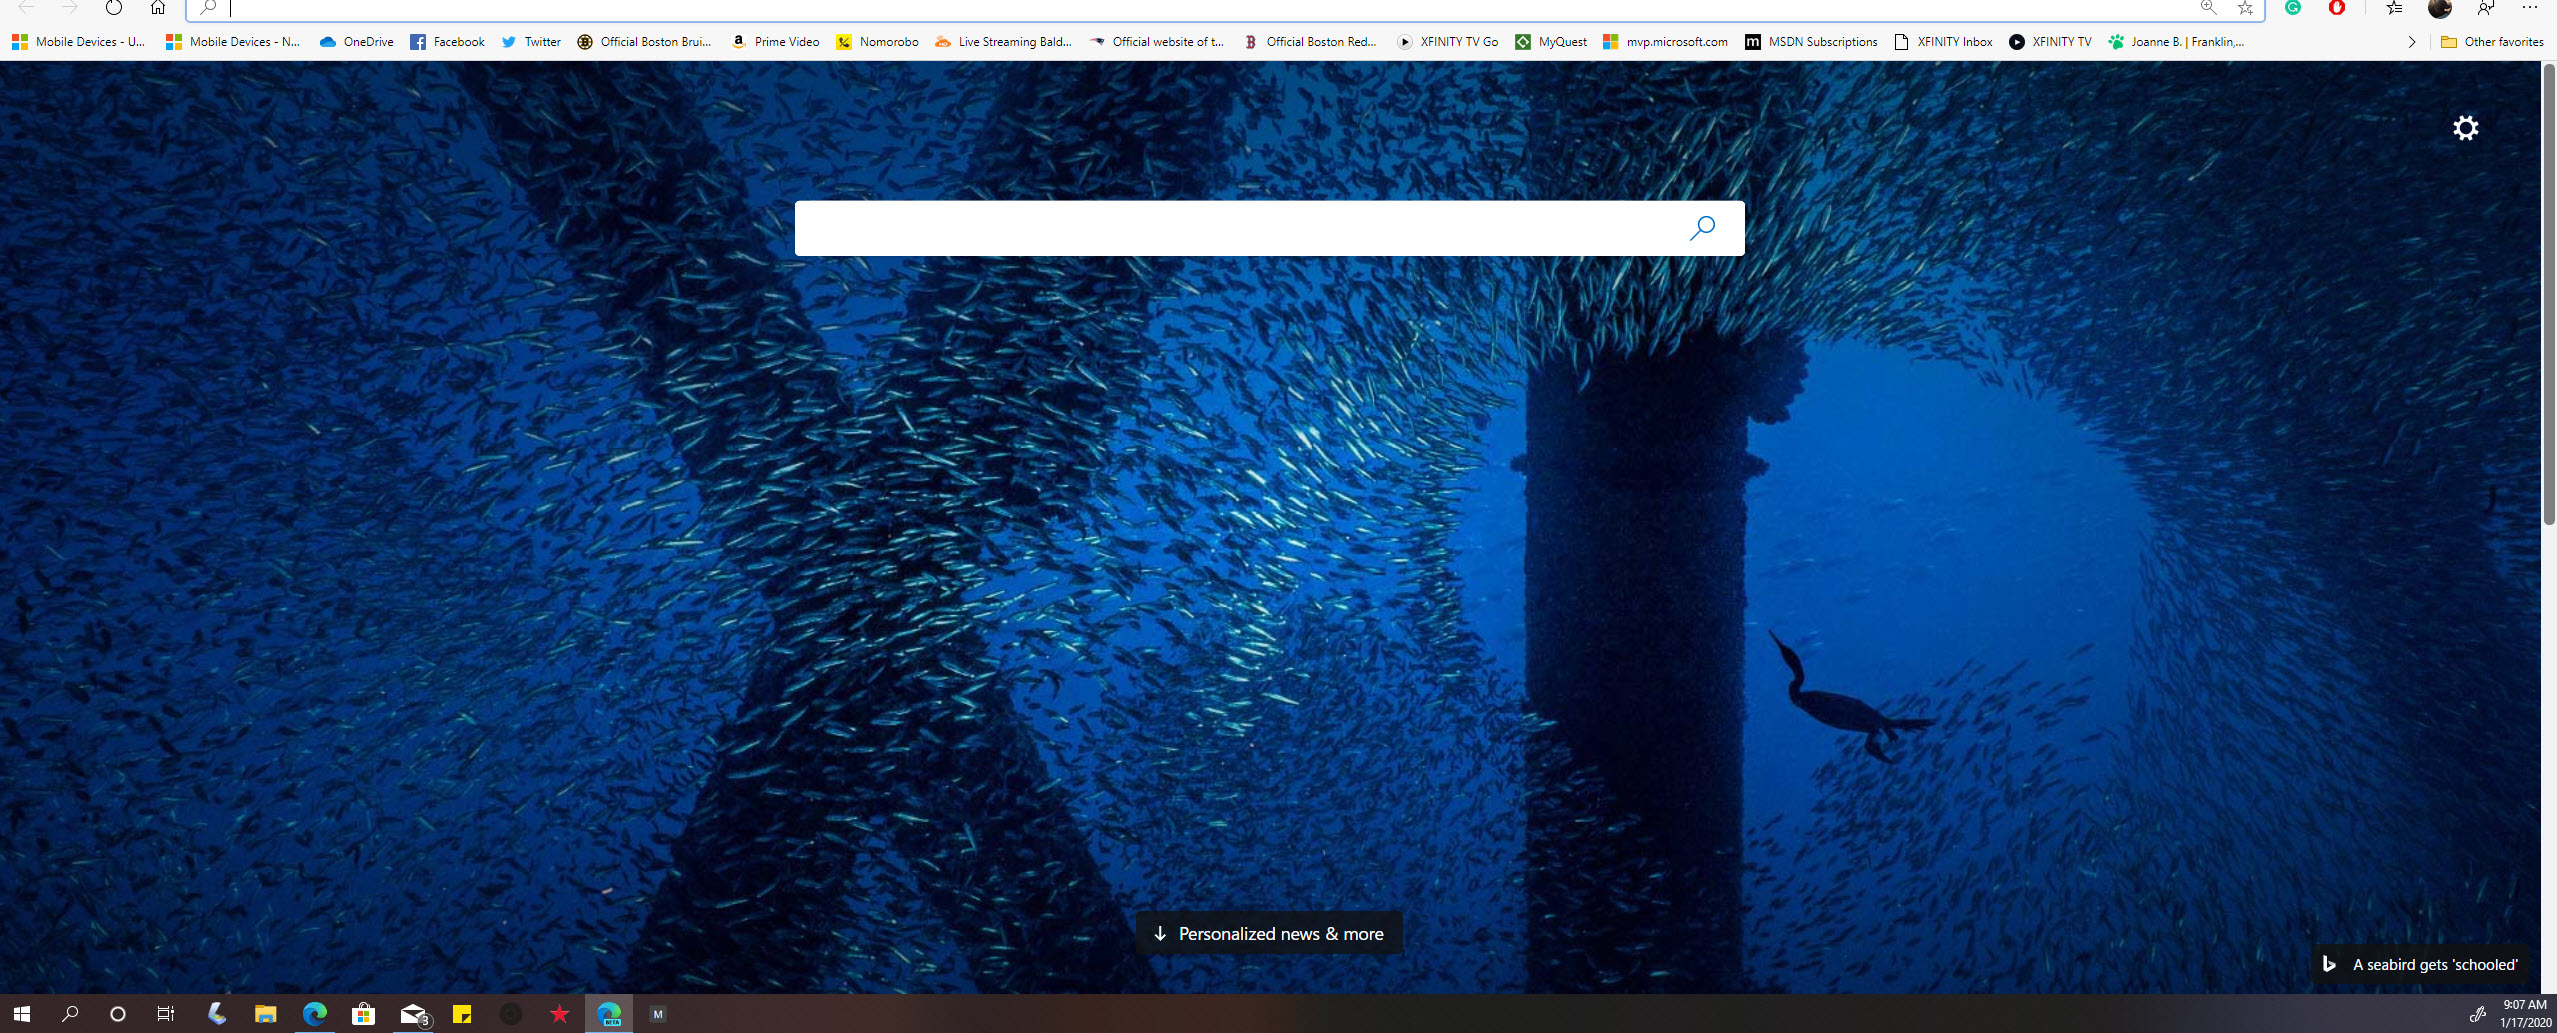Open the page settings gear
Viewport: 2557px width, 1033px height.
(2466, 128)
